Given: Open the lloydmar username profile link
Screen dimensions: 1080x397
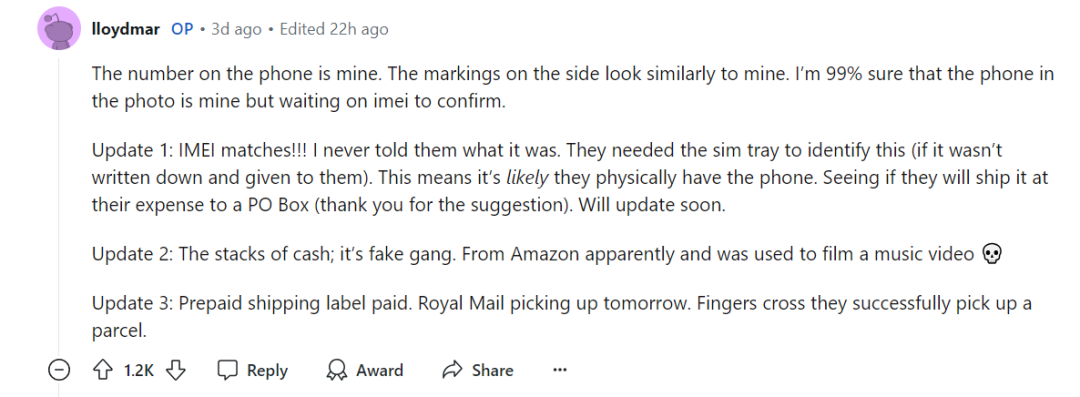Looking at the screenshot, I should click(125, 30).
